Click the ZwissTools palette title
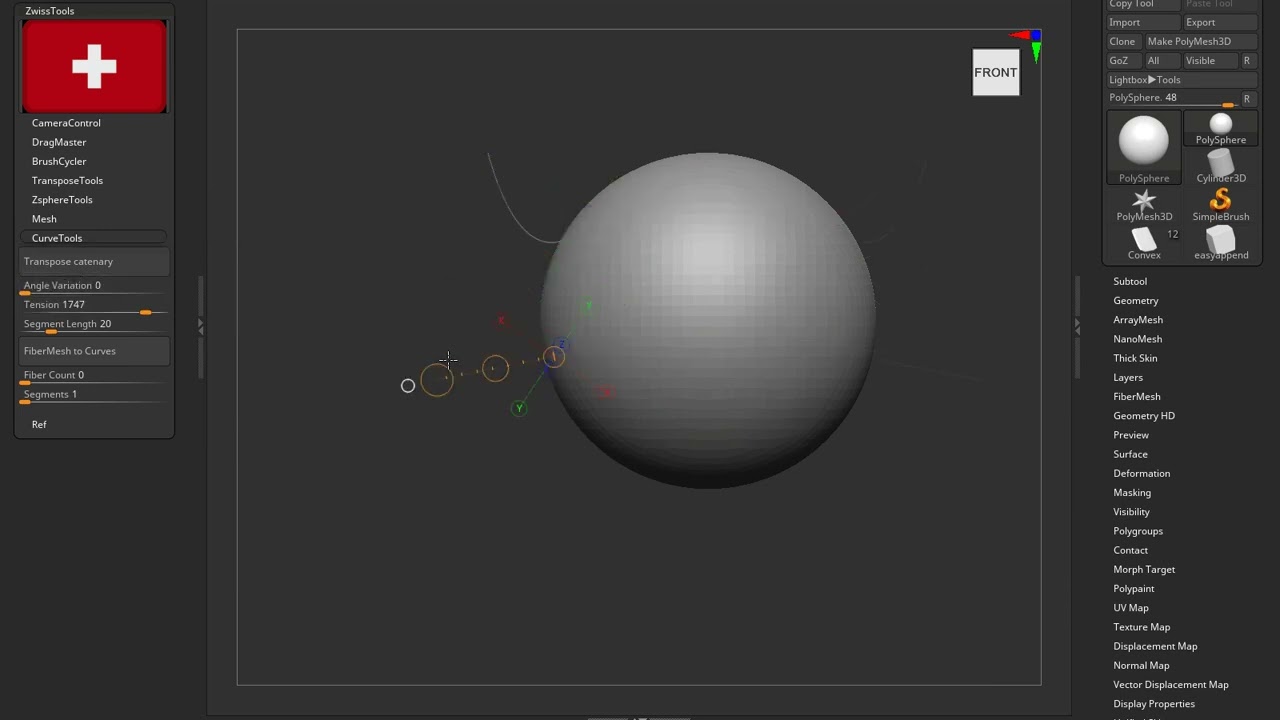 [50, 11]
